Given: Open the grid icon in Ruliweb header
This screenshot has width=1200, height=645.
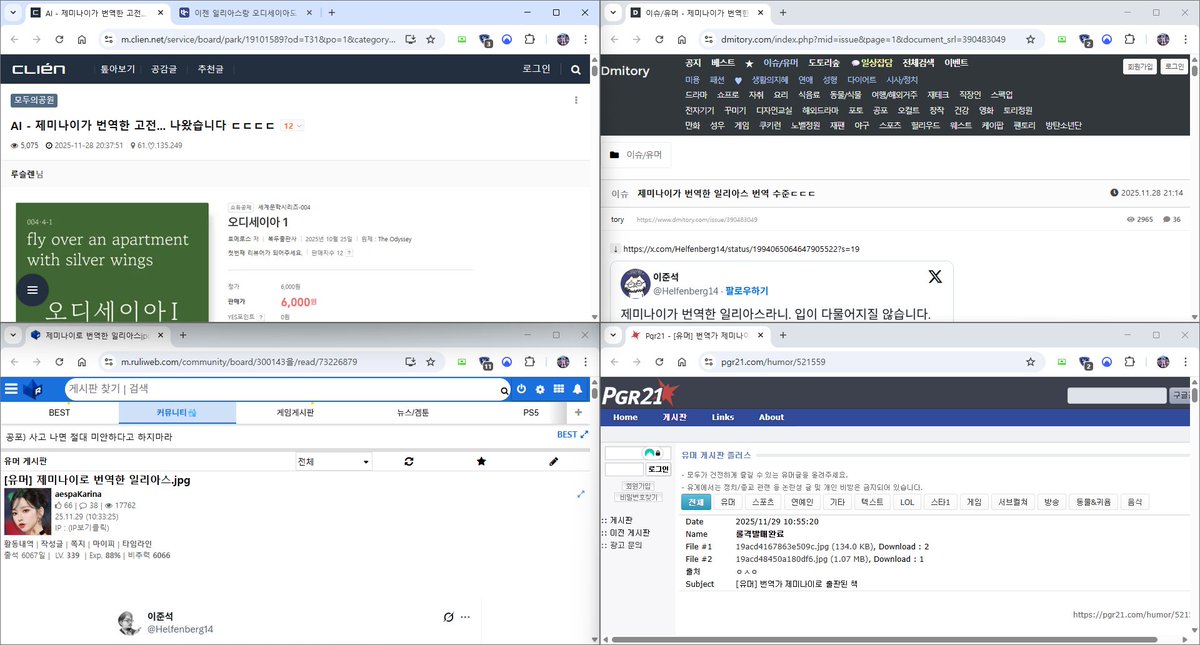Looking at the screenshot, I should (559, 389).
